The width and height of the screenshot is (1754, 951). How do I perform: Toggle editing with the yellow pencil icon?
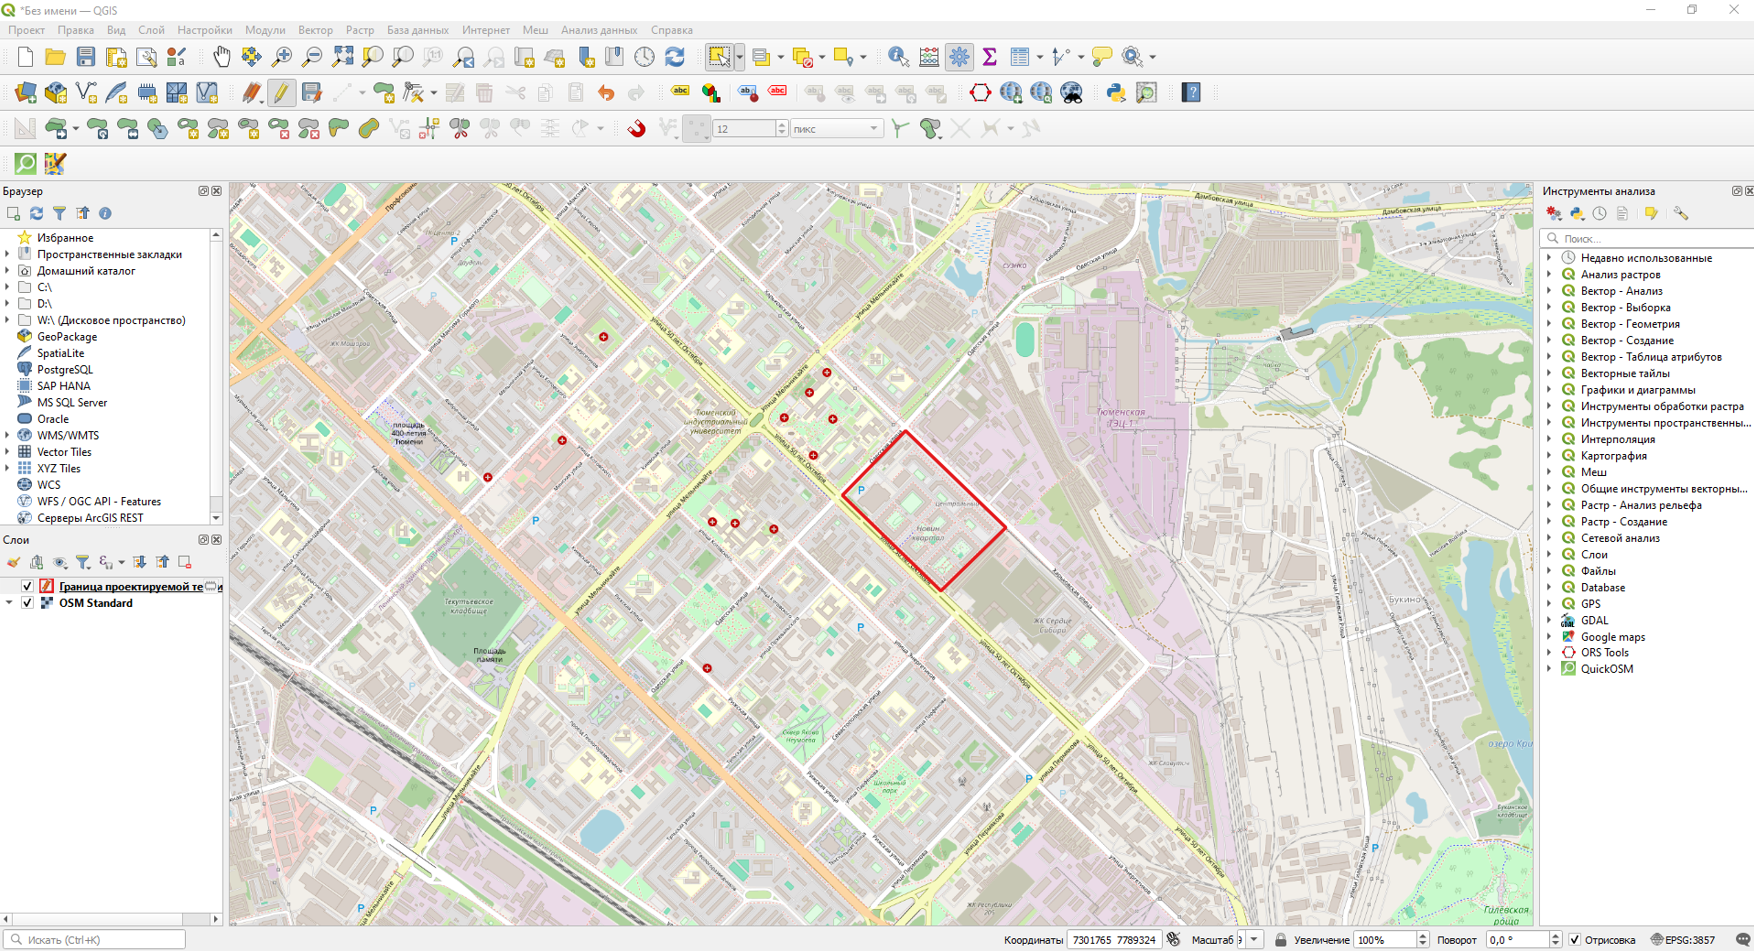click(282, 93)
